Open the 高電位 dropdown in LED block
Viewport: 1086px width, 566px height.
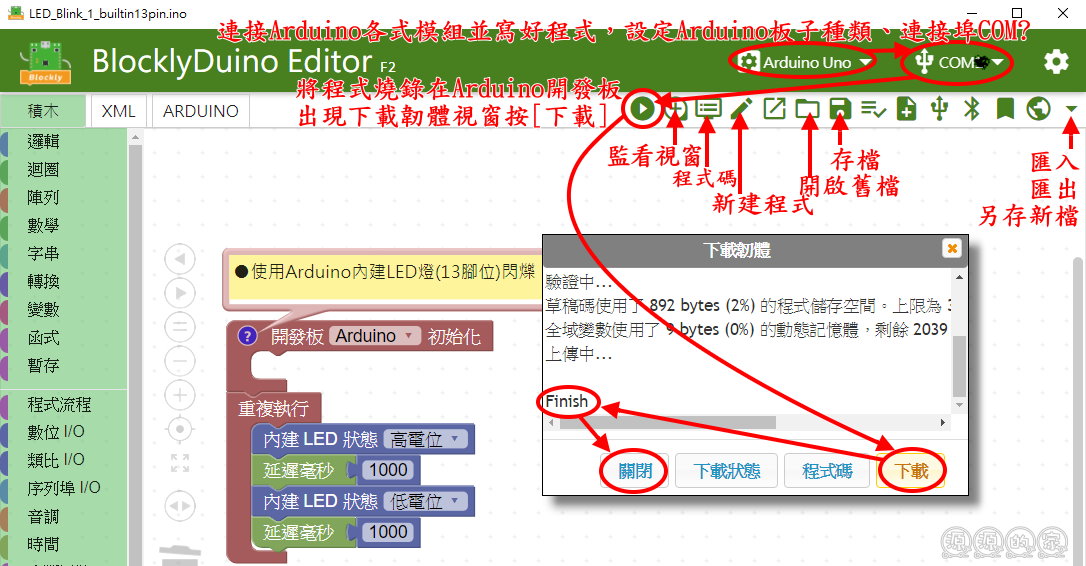click(x=425, y=439)
